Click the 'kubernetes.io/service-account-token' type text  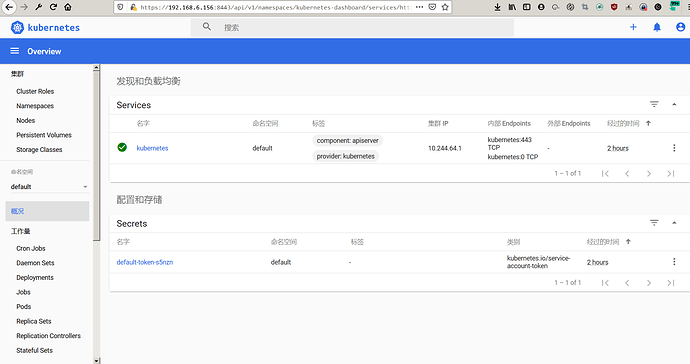(x=538, y=262)
